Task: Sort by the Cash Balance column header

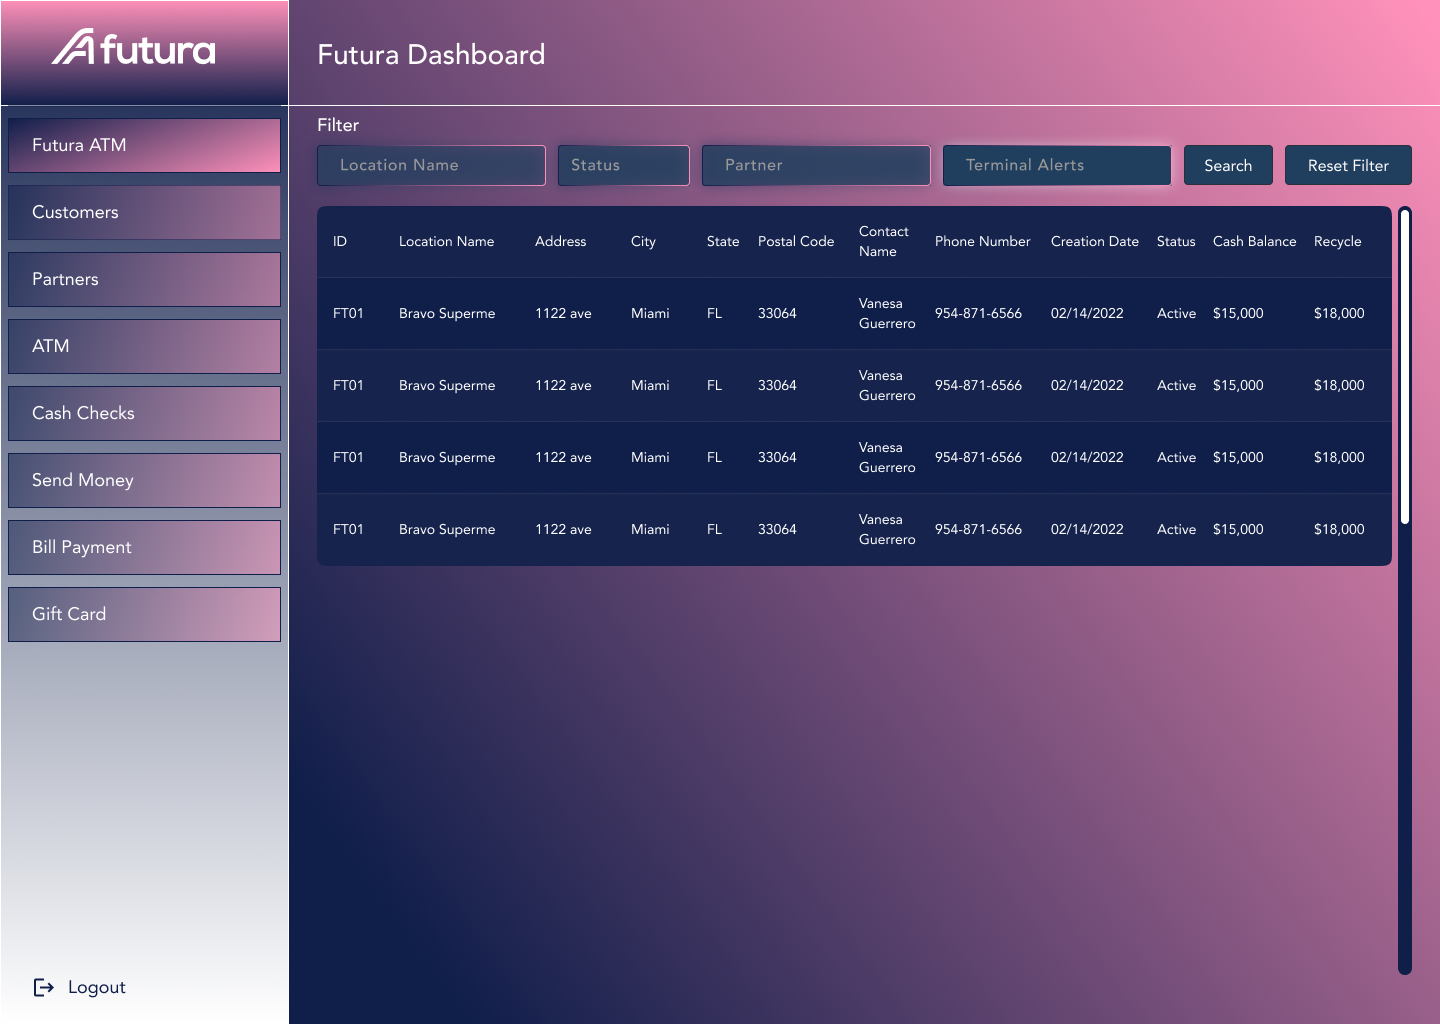Action: pyautogui.click(x=1254, y=241)
